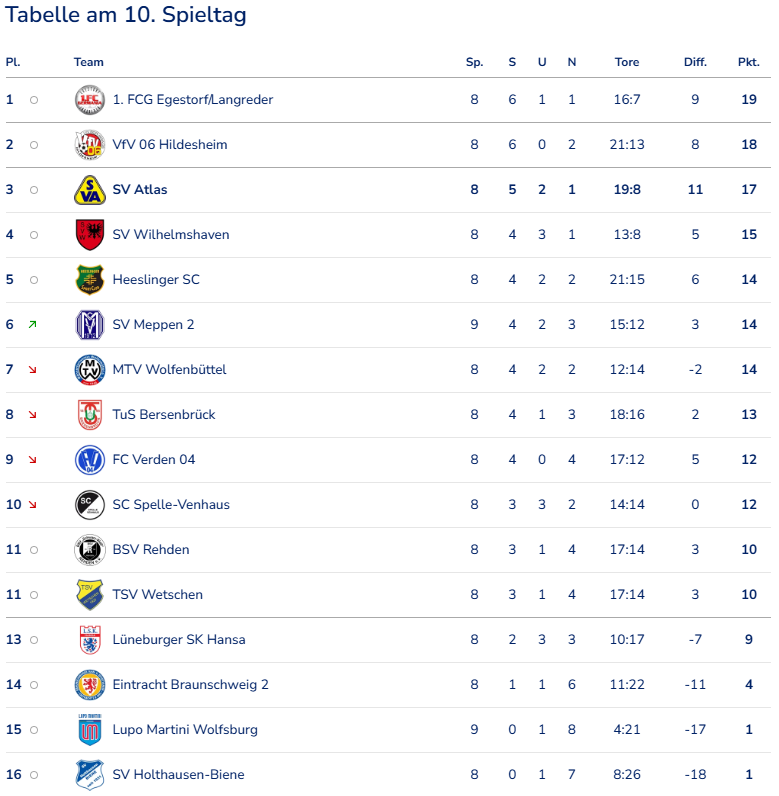The height and width of the screenshot is (796, 779).
Task: Select the MTV Wolfenbüttel round badge
Action: (90, 370)
